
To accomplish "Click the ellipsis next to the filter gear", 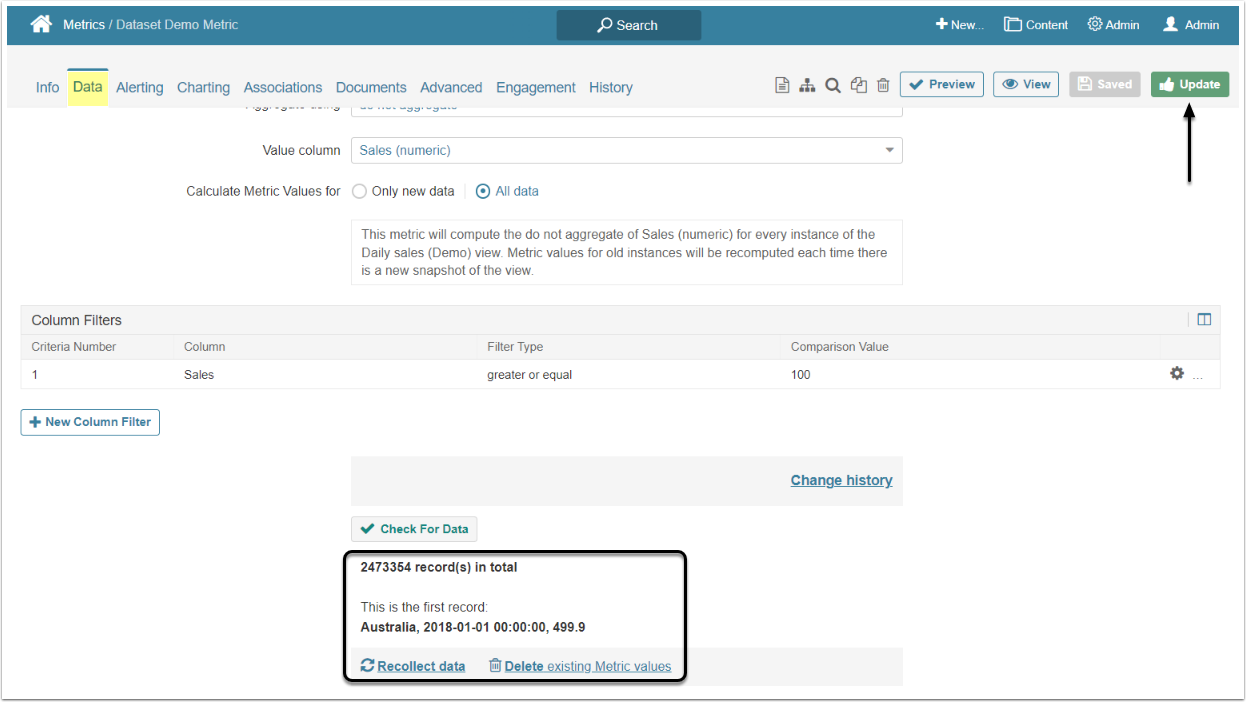I will pos(1198,376).
